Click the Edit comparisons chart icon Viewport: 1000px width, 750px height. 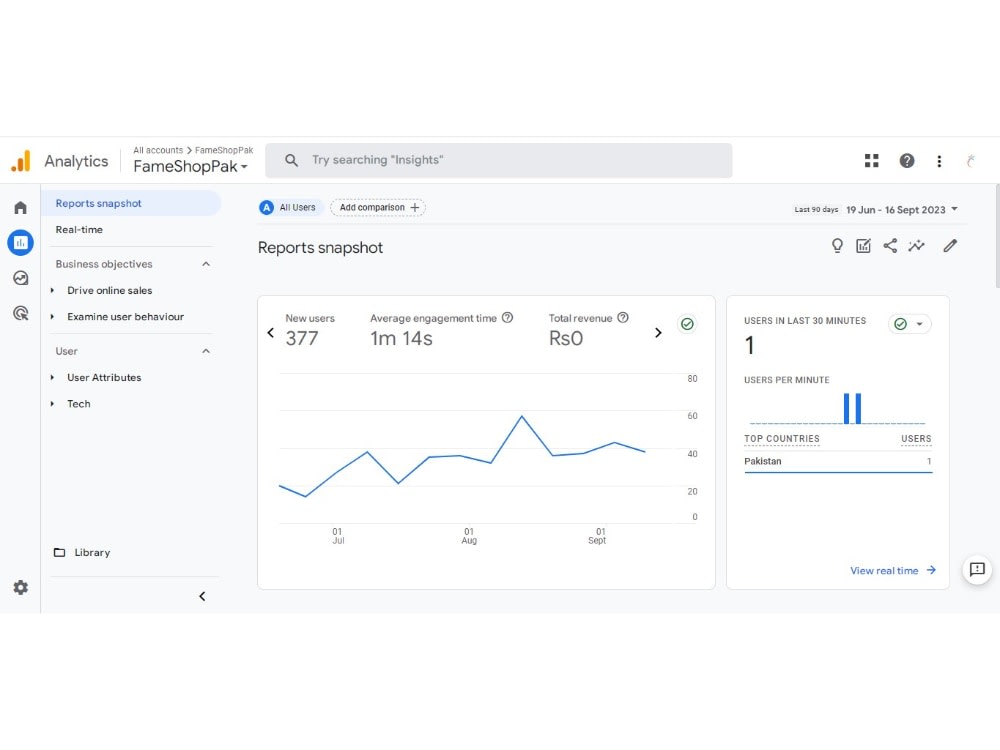(x=864, y=246)
